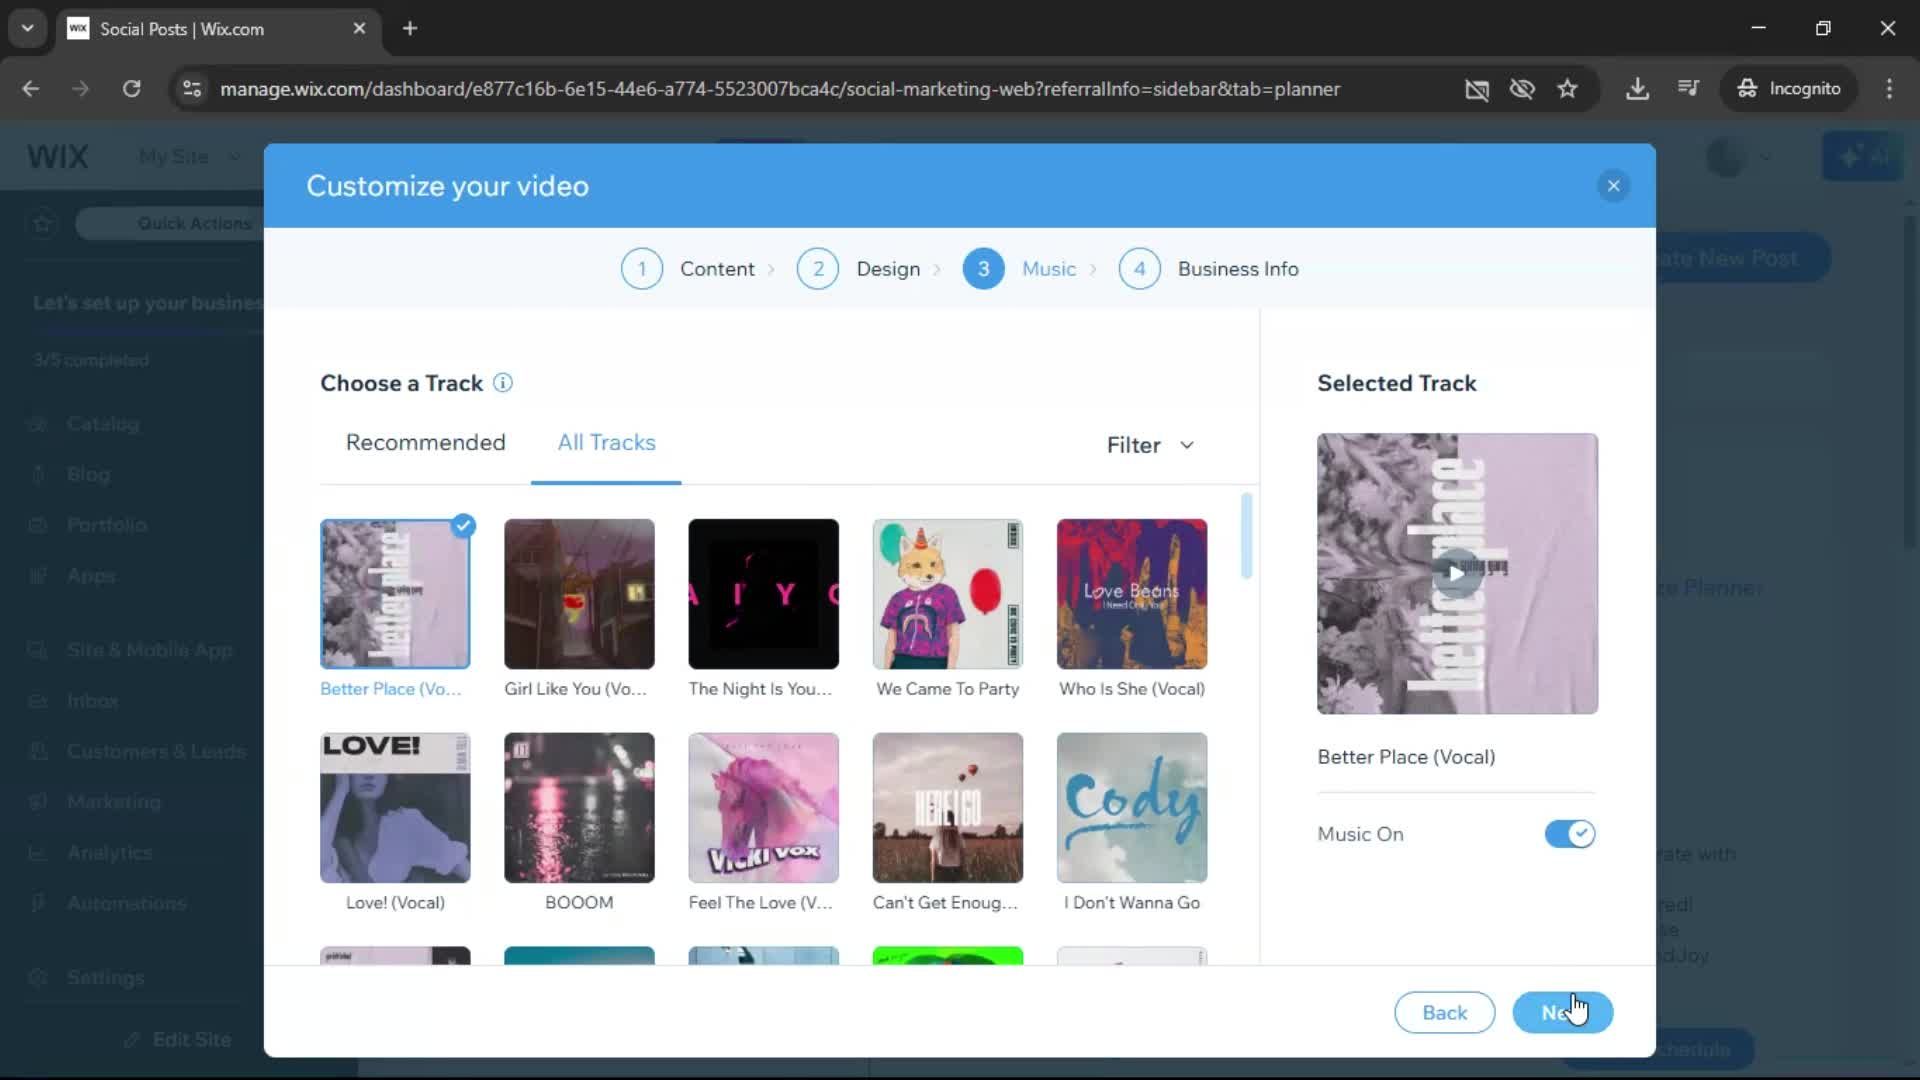Open Catalog in the sidebar
The image size is (1920, 1080).
(103, 424)
